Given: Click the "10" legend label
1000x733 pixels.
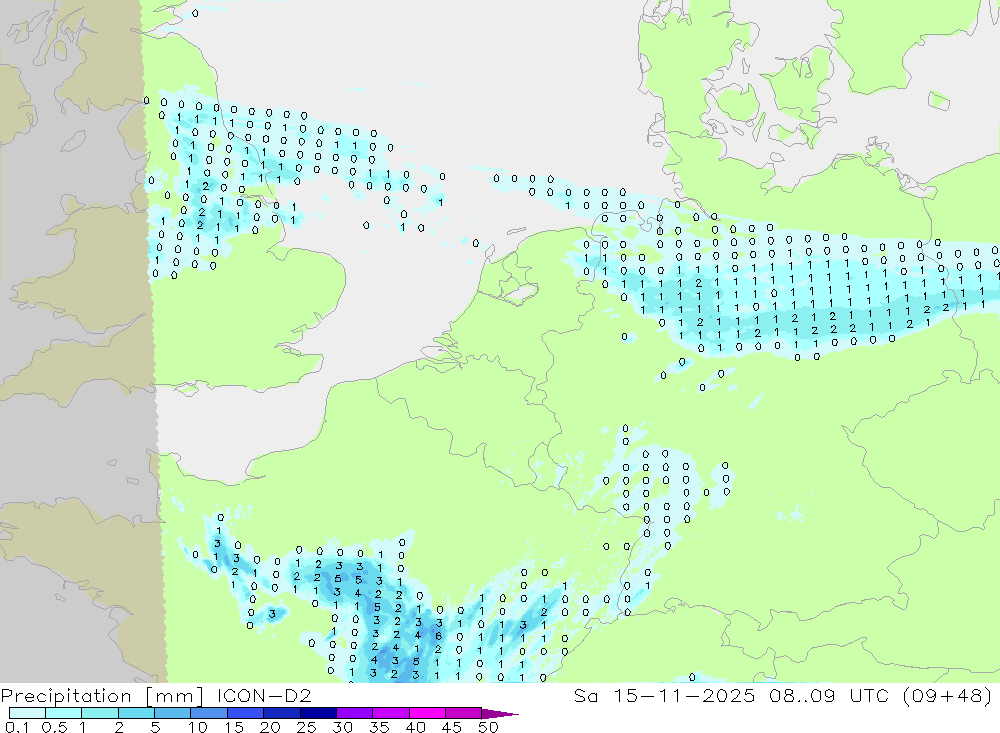Looking at the screenshot, I should coord(198,727).
